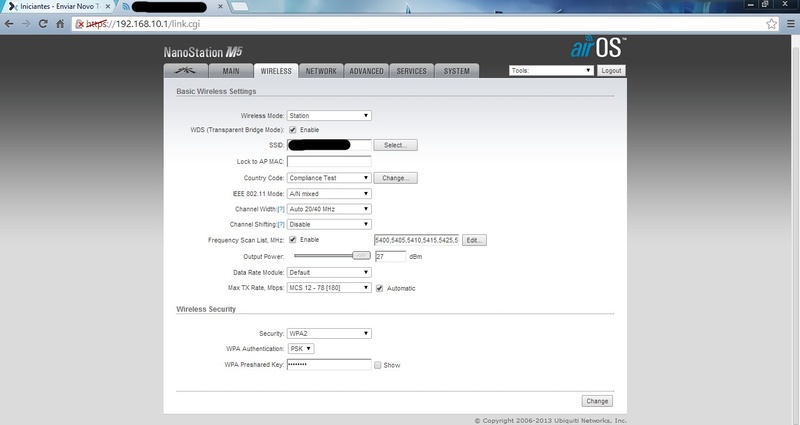Screen dimensions: 800x425
Task: Expand the Tools dropdown
Action: point(551,70)
